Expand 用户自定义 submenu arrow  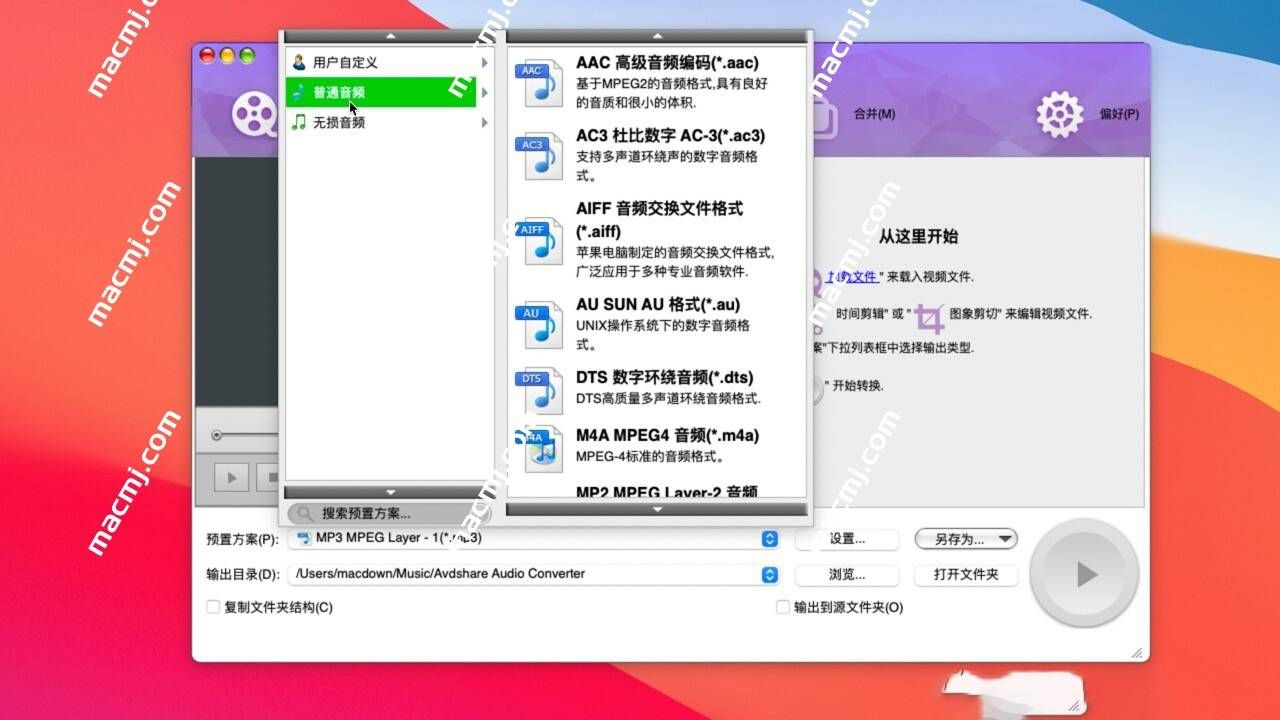point(484,62)
